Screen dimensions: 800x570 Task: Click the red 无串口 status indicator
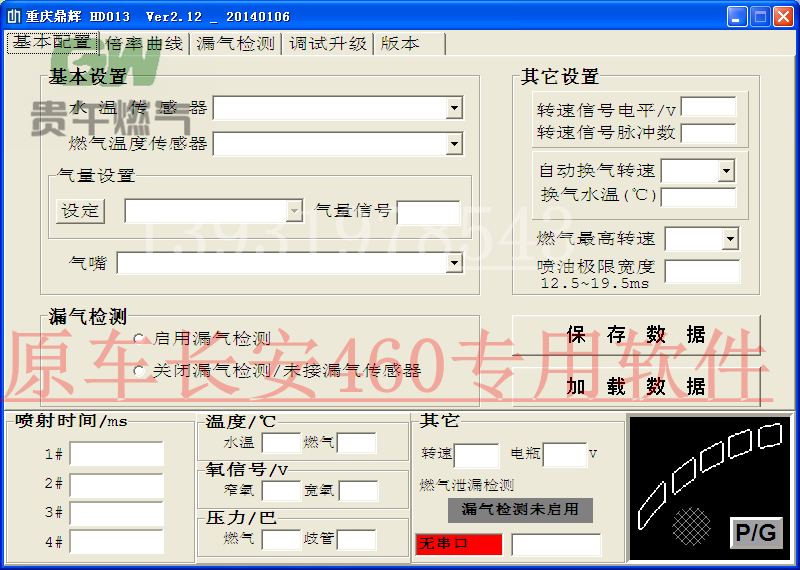pyautogui.click(x=459, y=544)
